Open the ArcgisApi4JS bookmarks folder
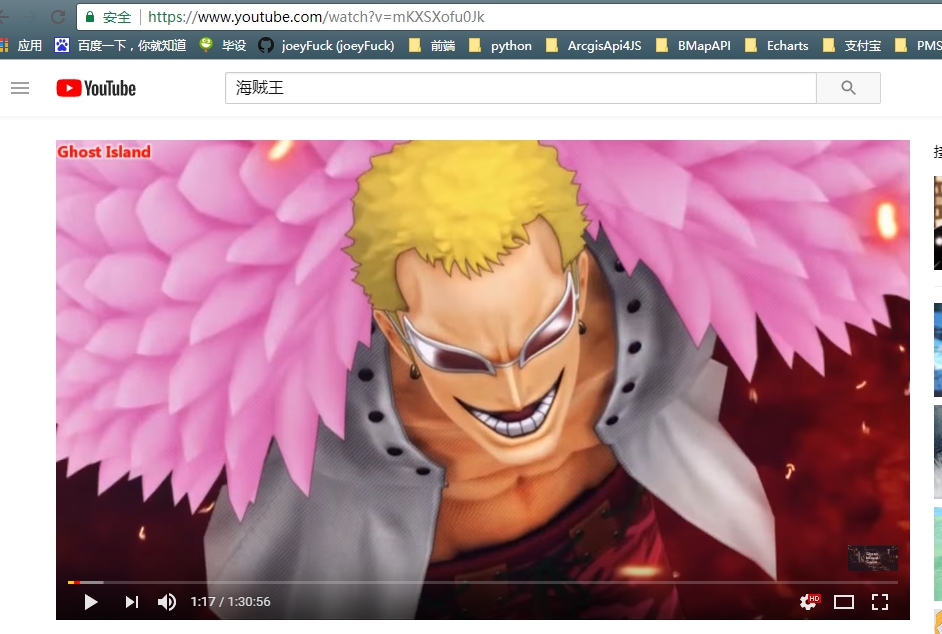This screenshot has height=634, width=942. pos(594,45)
